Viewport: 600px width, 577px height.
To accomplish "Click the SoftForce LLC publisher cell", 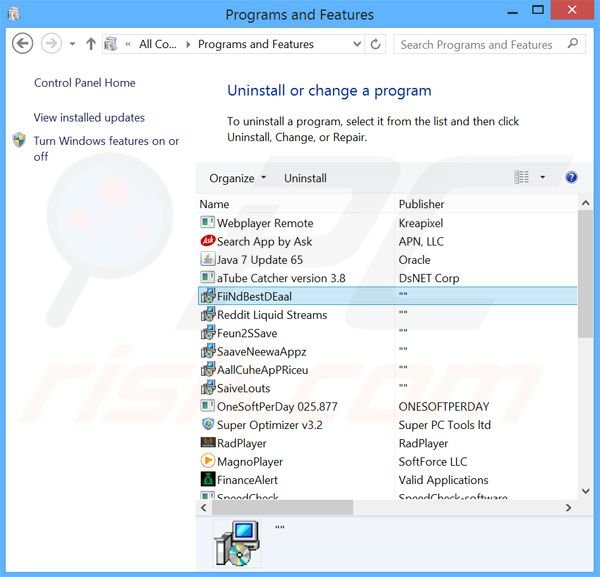I will [433, 461].
